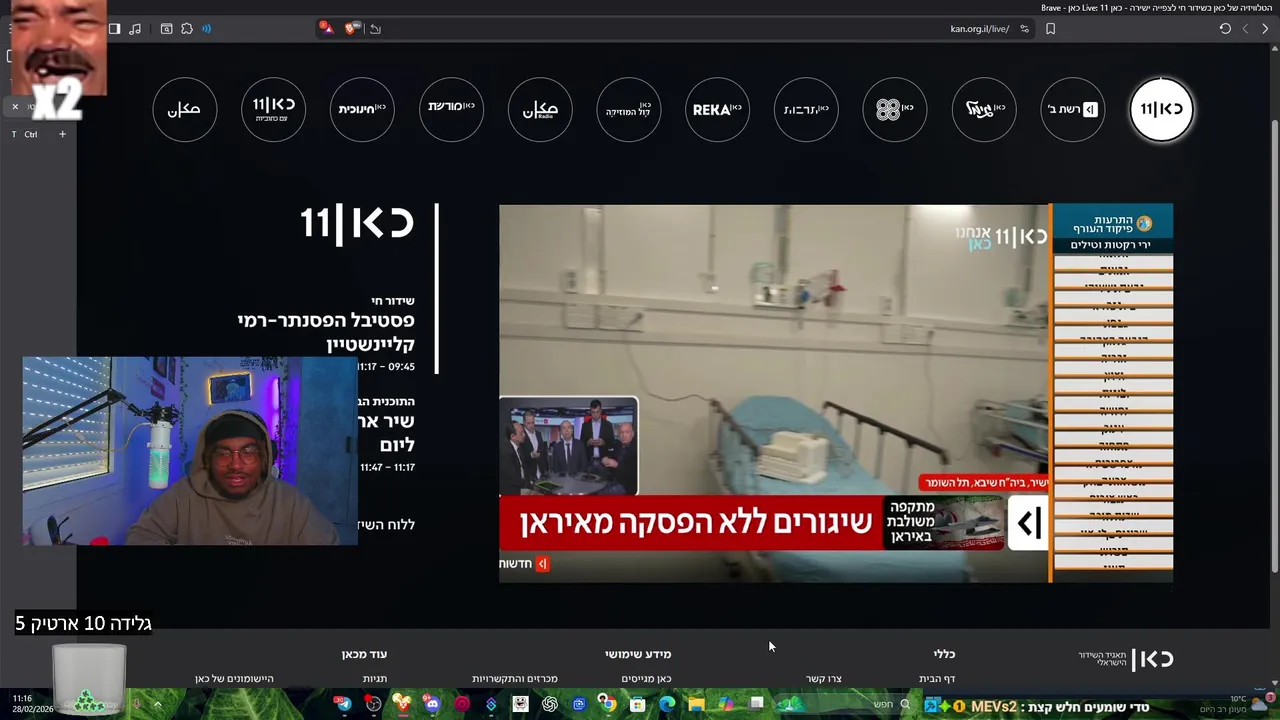
Task: Open 'מכרזים והתקשרויות' footer link
Action: click(515, 679)
